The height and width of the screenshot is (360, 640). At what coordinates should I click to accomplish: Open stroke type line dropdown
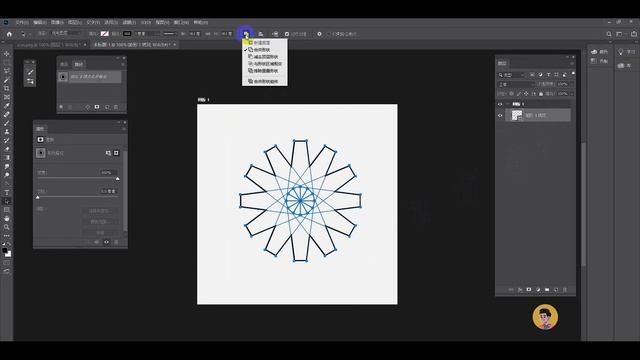click(x=170, y=34)
